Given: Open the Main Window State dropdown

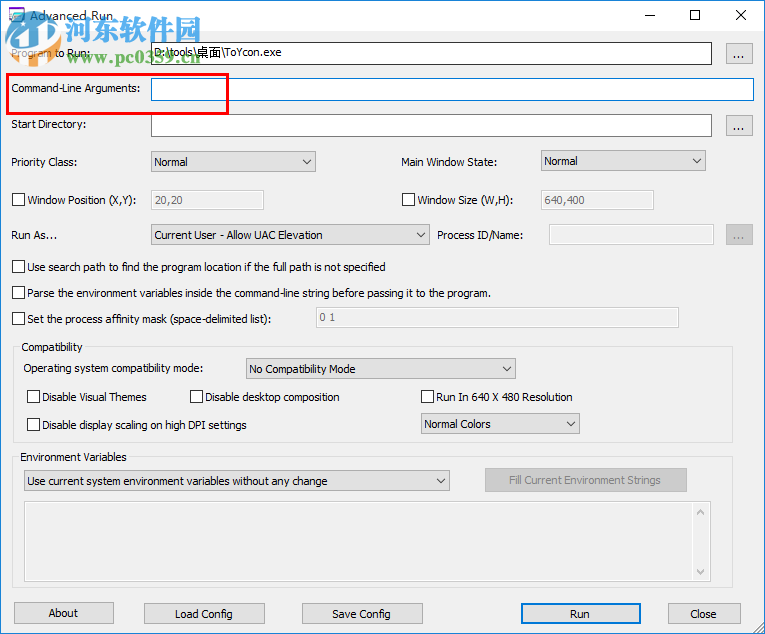Looking at the screenshot, I should pos(623,161).
